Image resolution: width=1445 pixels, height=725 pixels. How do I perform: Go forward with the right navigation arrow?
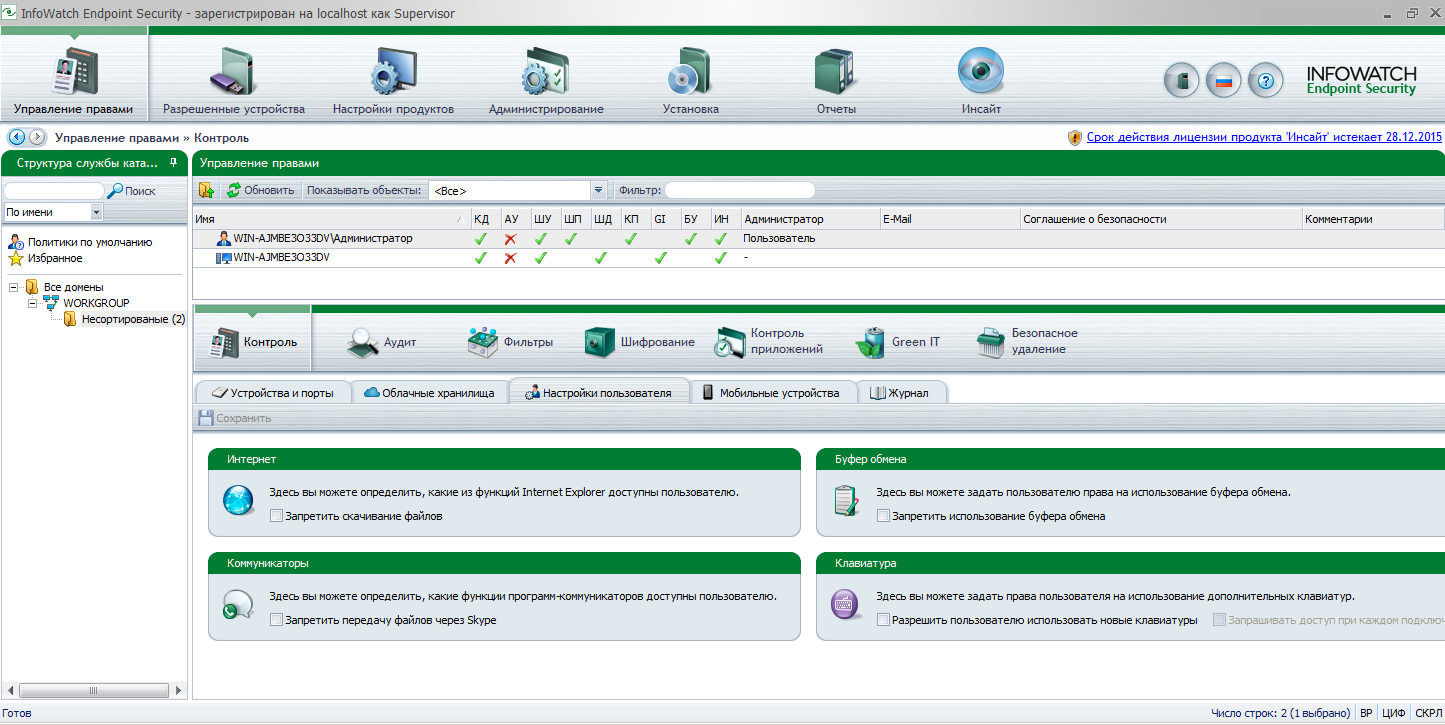37,137
